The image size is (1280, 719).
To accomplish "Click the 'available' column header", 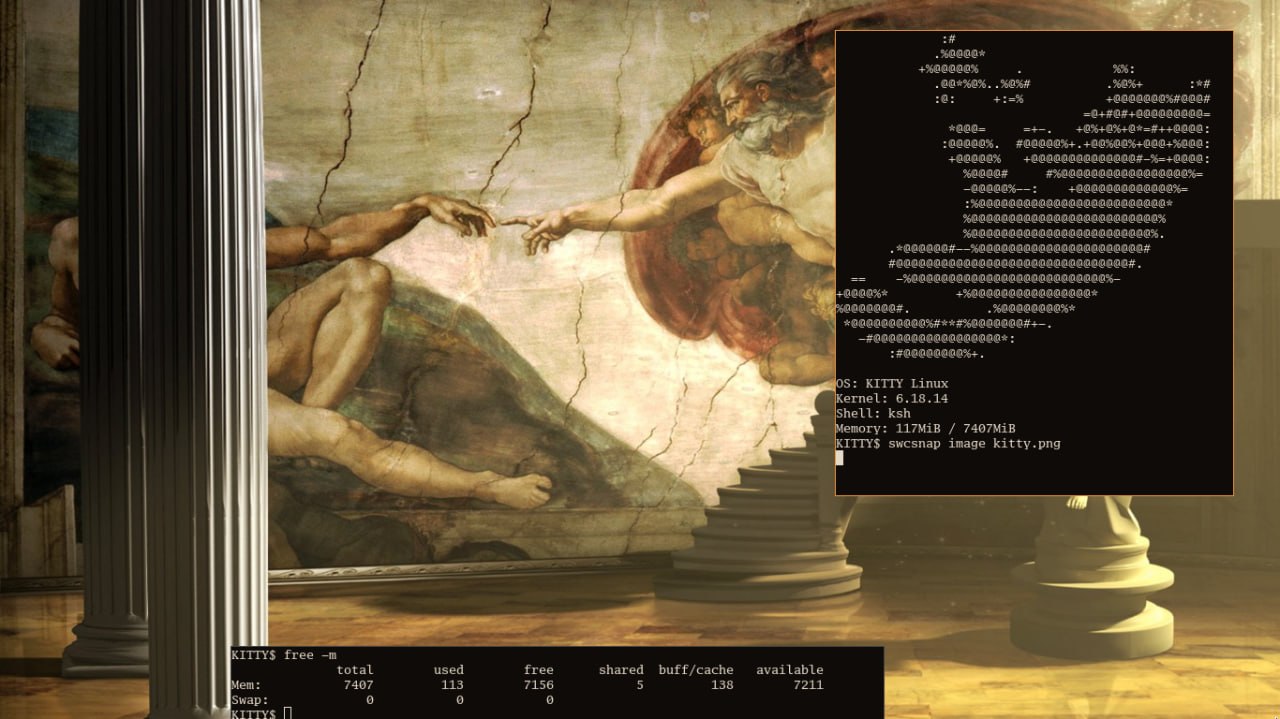I will point(790,670).
